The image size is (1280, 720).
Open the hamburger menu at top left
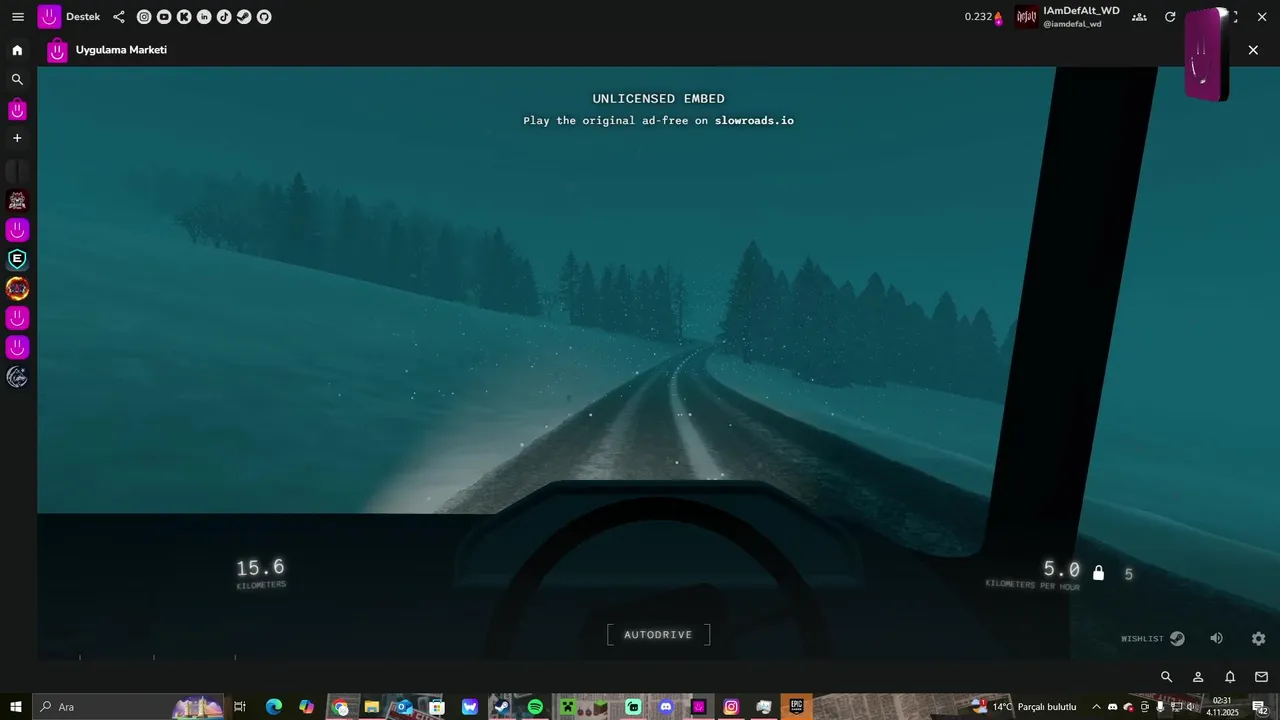click(18, 17)
